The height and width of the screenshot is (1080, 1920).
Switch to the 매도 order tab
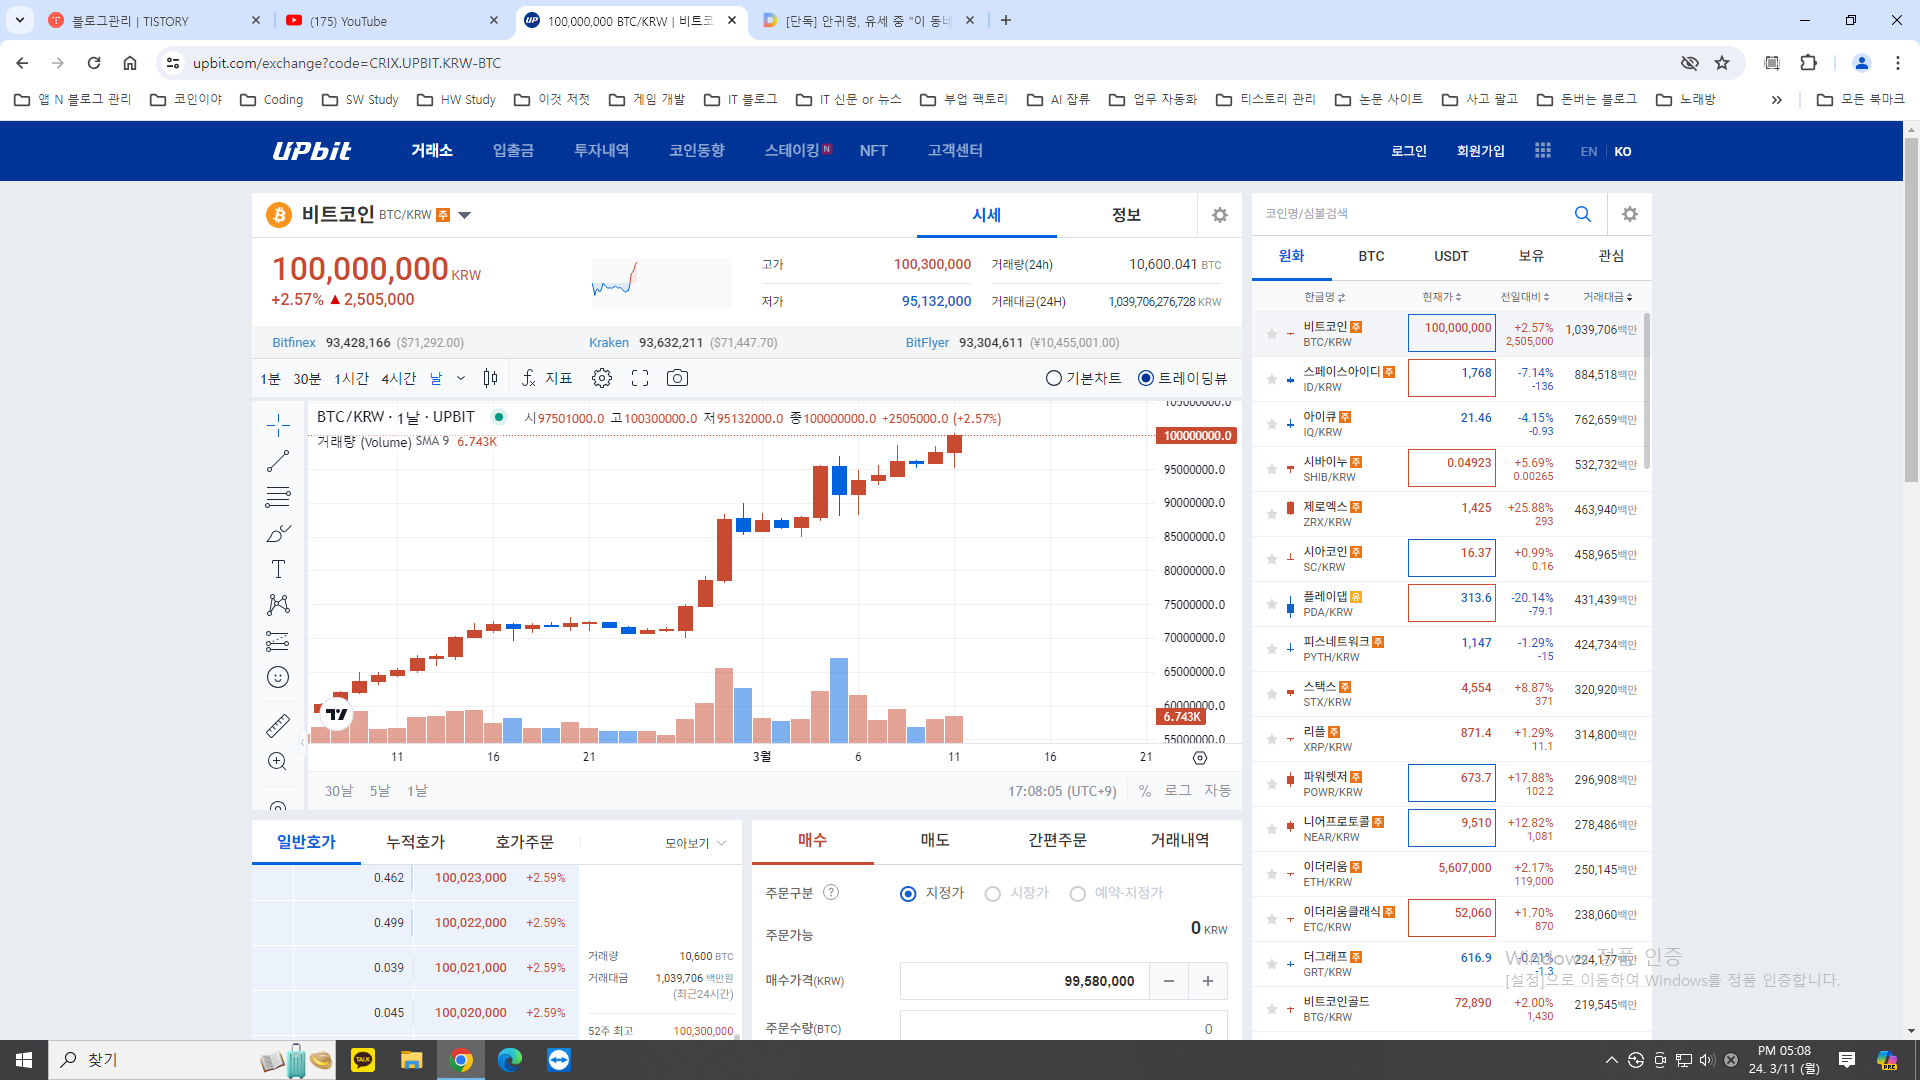935,841
